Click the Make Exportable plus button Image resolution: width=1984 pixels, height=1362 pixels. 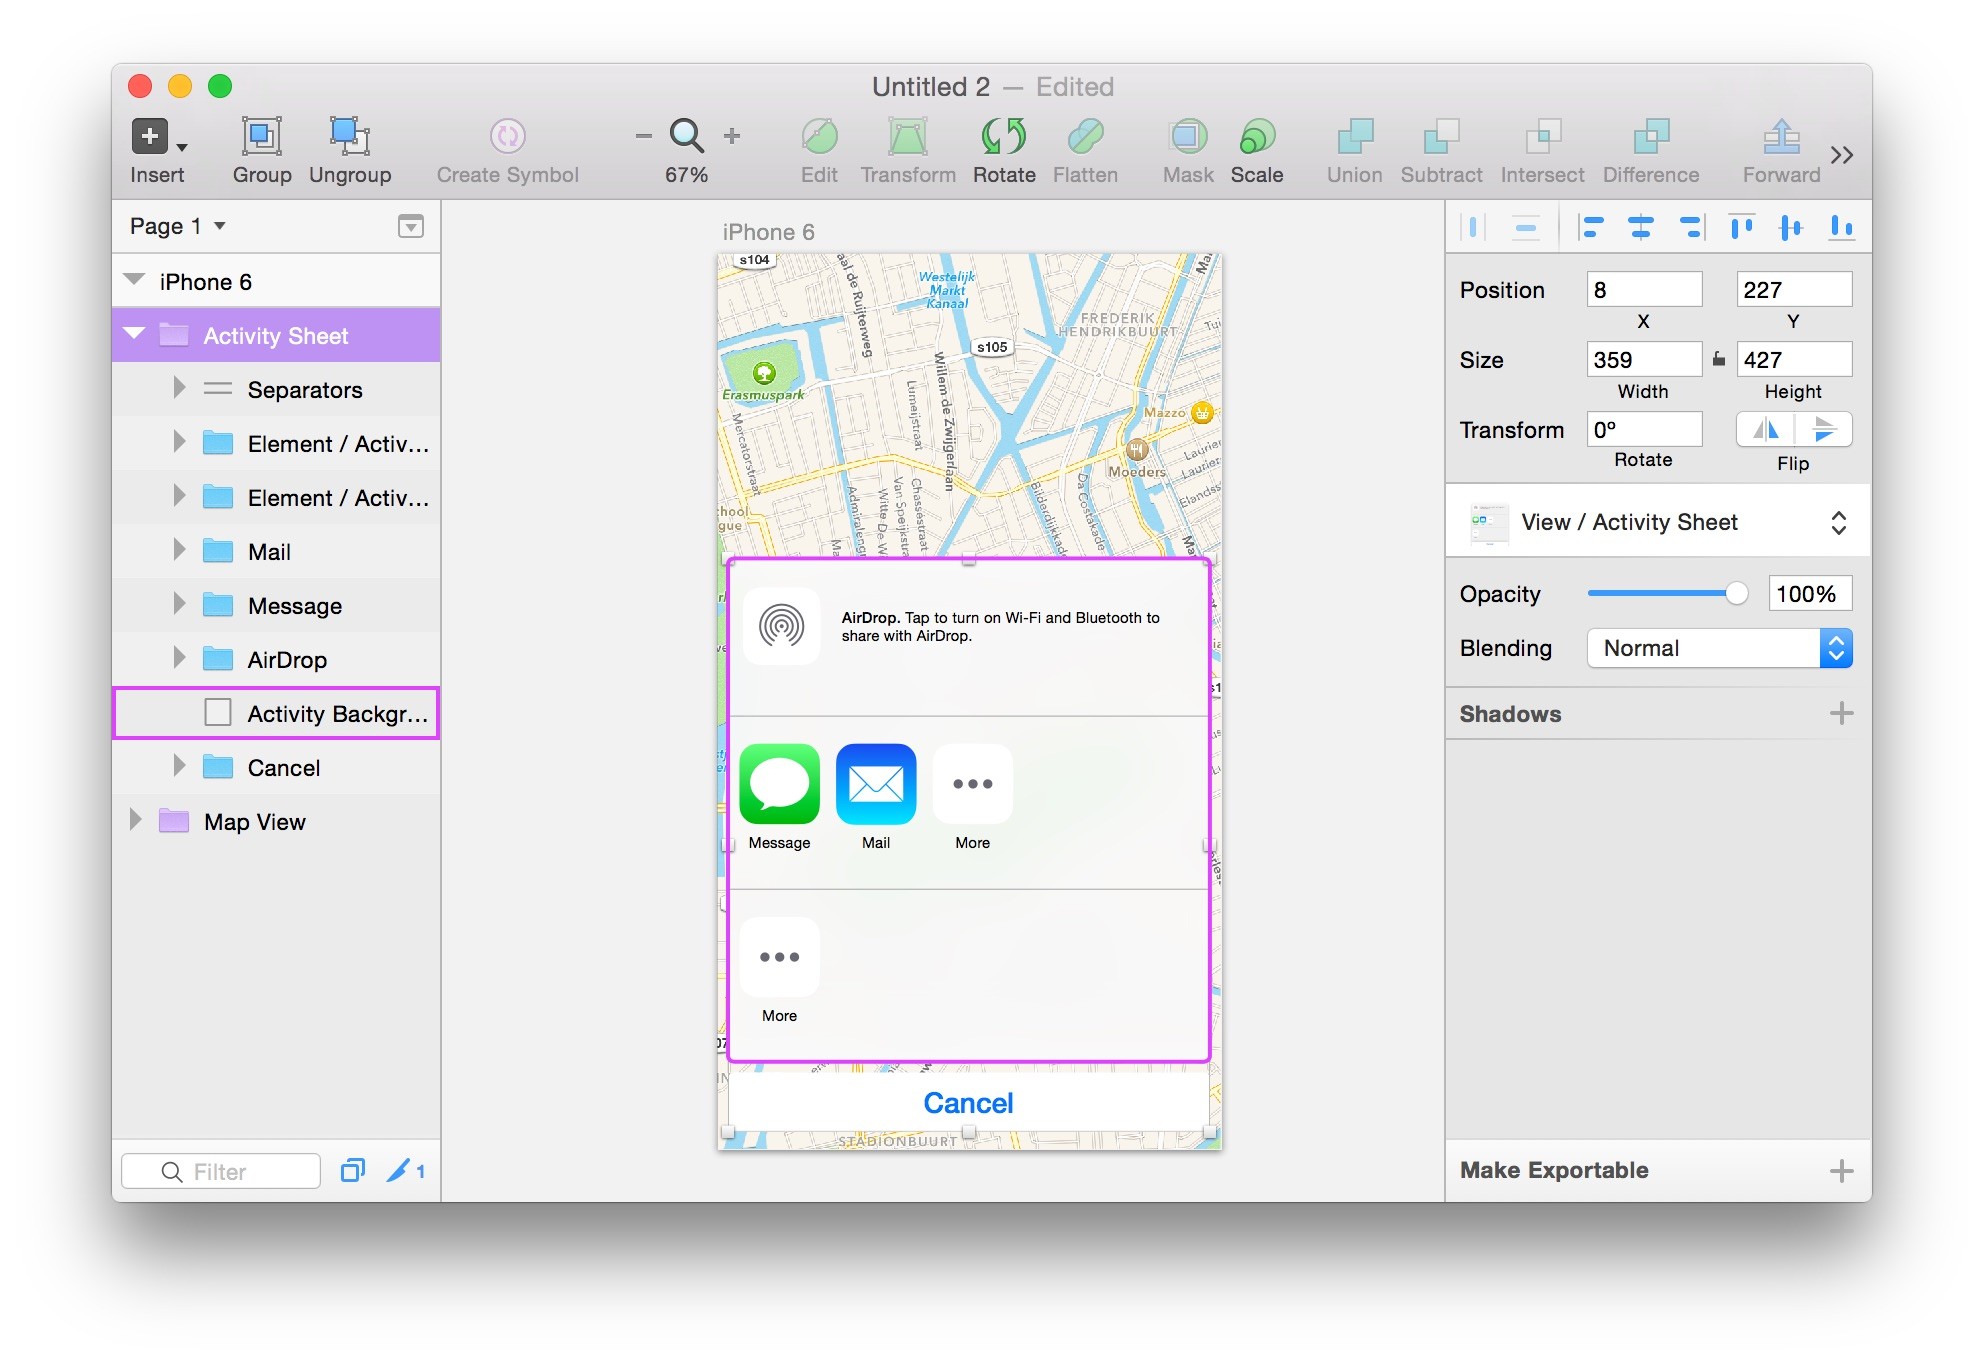click(x=1841, y=1170)
